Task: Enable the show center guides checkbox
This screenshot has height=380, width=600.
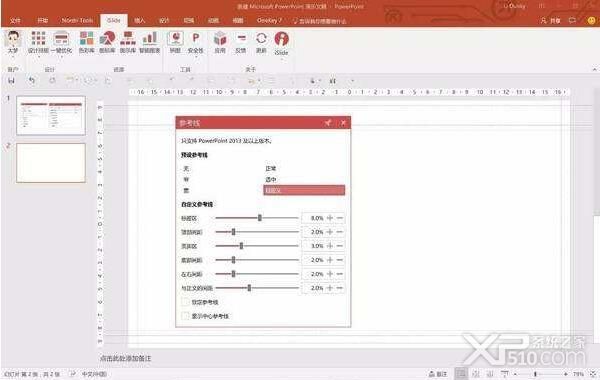Action: (185, 316)
